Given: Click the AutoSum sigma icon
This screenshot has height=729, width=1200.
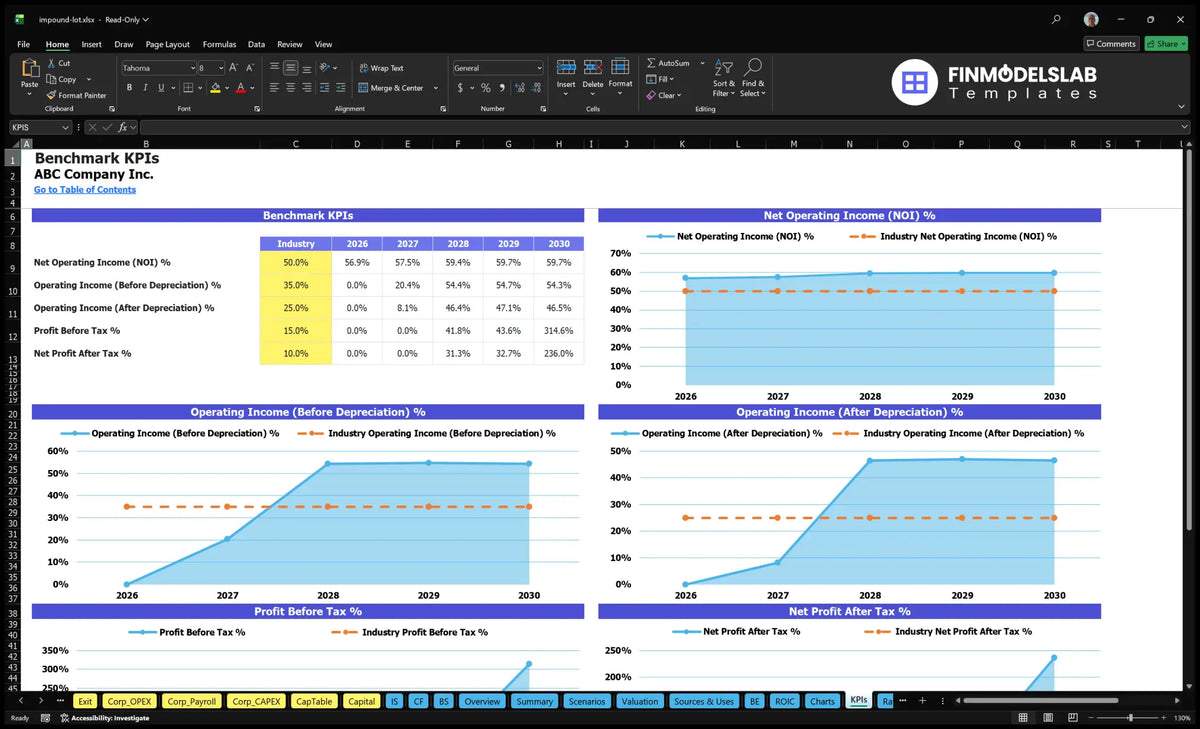Looking at the screenshot, I should 651,63.
